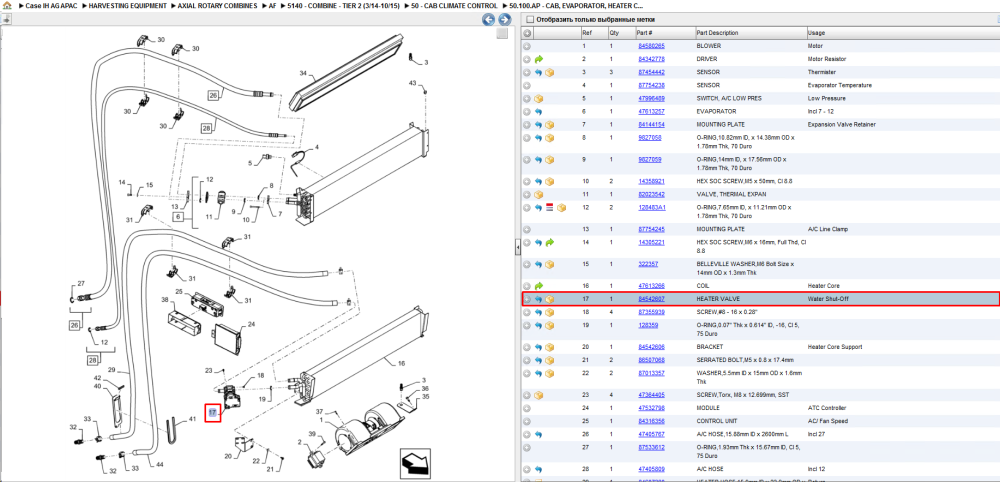Click the next page blue arrow

pos(504,20)
